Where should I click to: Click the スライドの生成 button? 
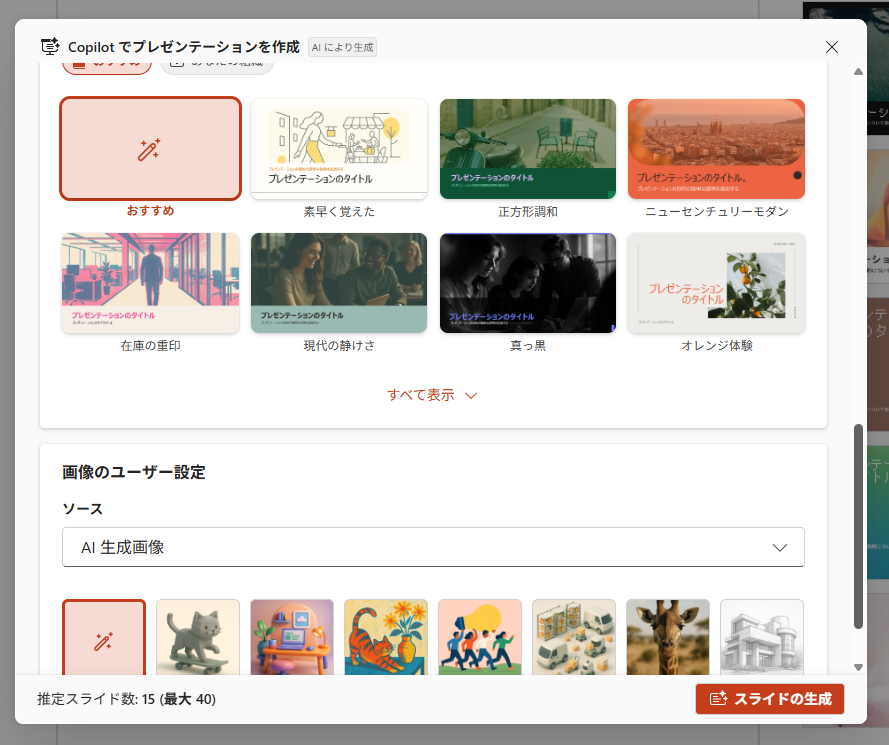pos(769,699)
